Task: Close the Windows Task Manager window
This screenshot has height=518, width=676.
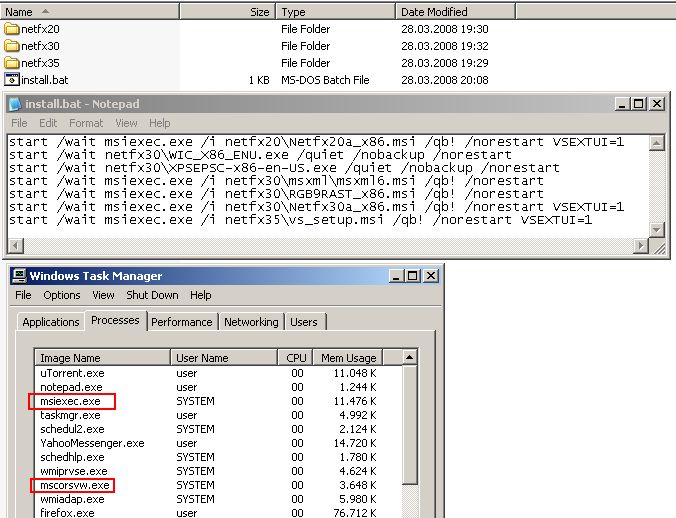Action: (x=431, y=275)
